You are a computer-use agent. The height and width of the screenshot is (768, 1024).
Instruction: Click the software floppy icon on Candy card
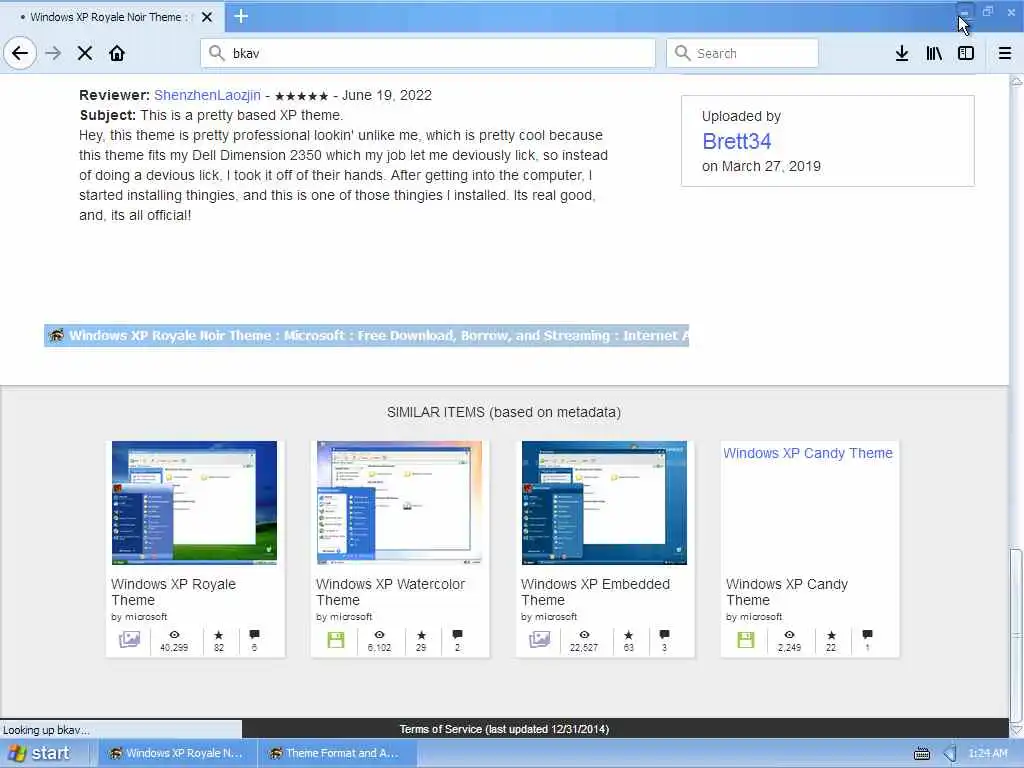click(x=746, y=640)
